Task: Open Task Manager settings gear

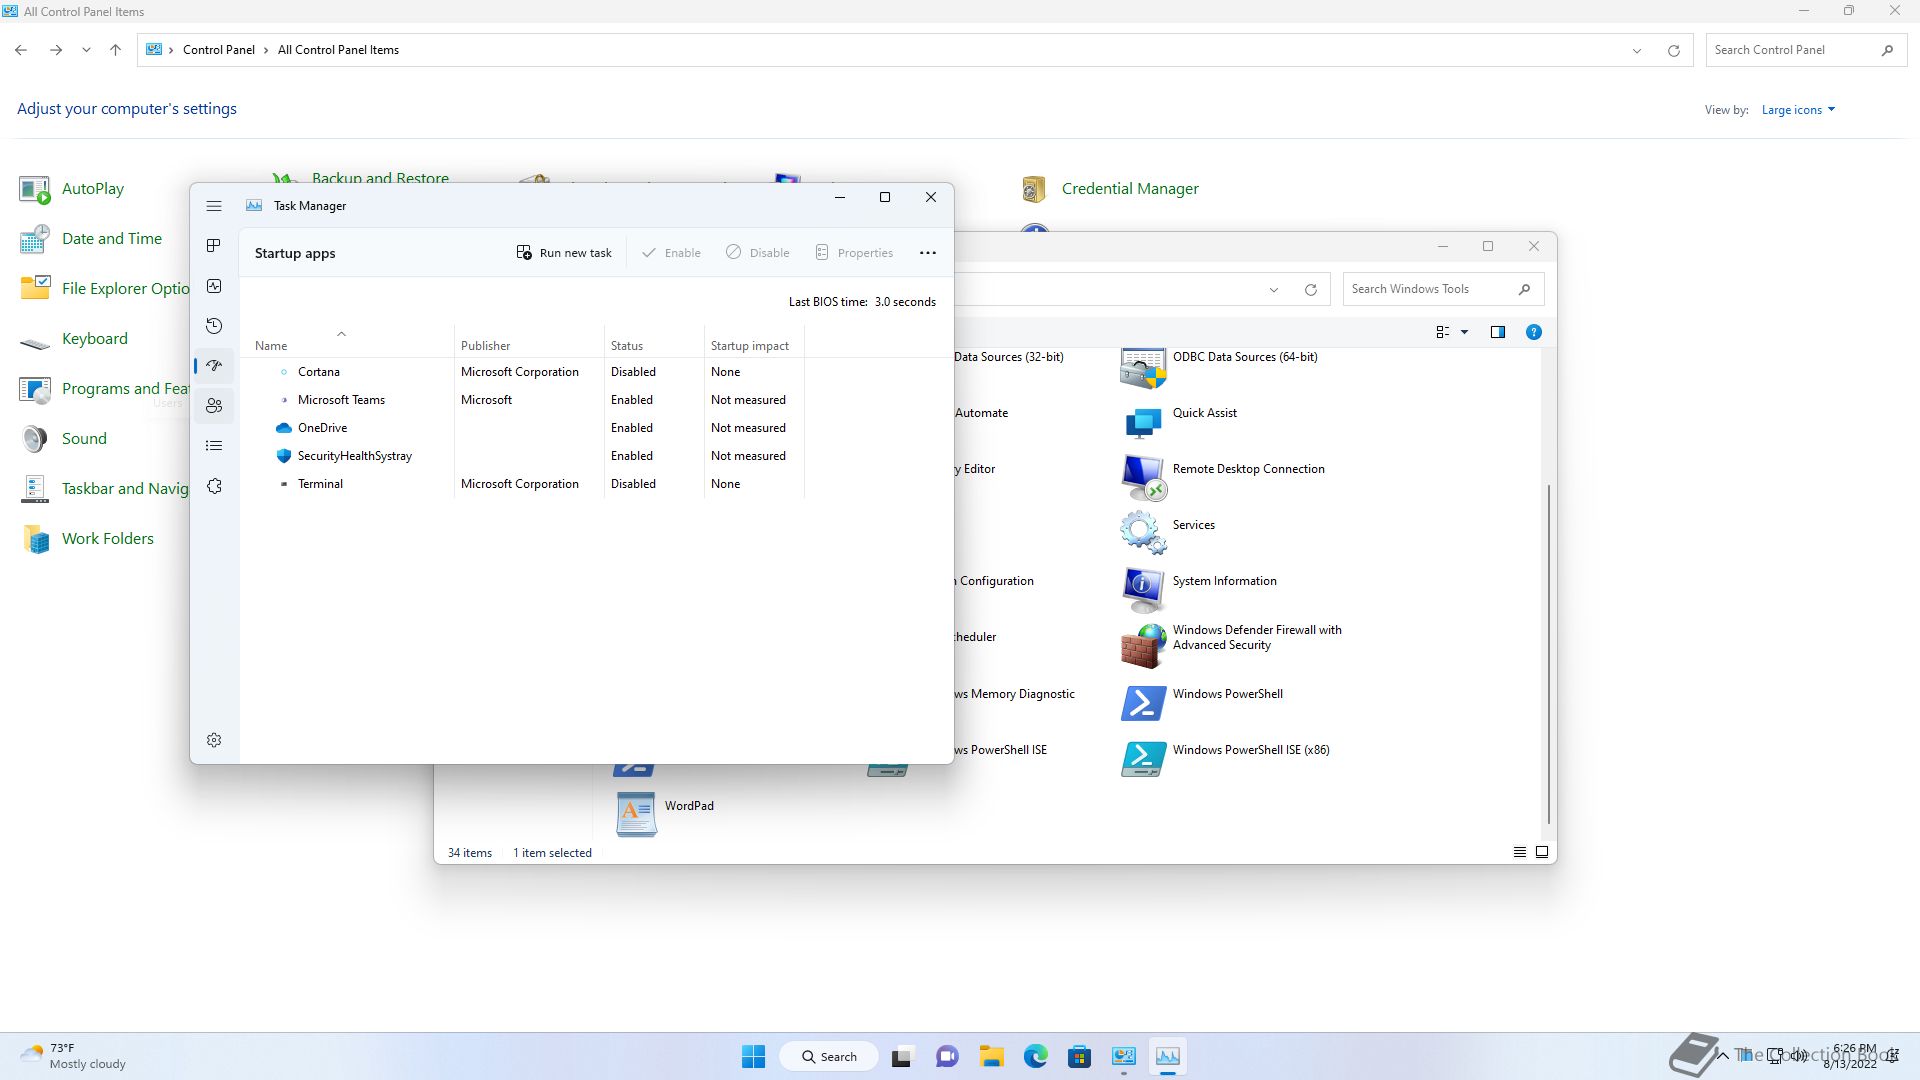Action: [x=214, y=740]
